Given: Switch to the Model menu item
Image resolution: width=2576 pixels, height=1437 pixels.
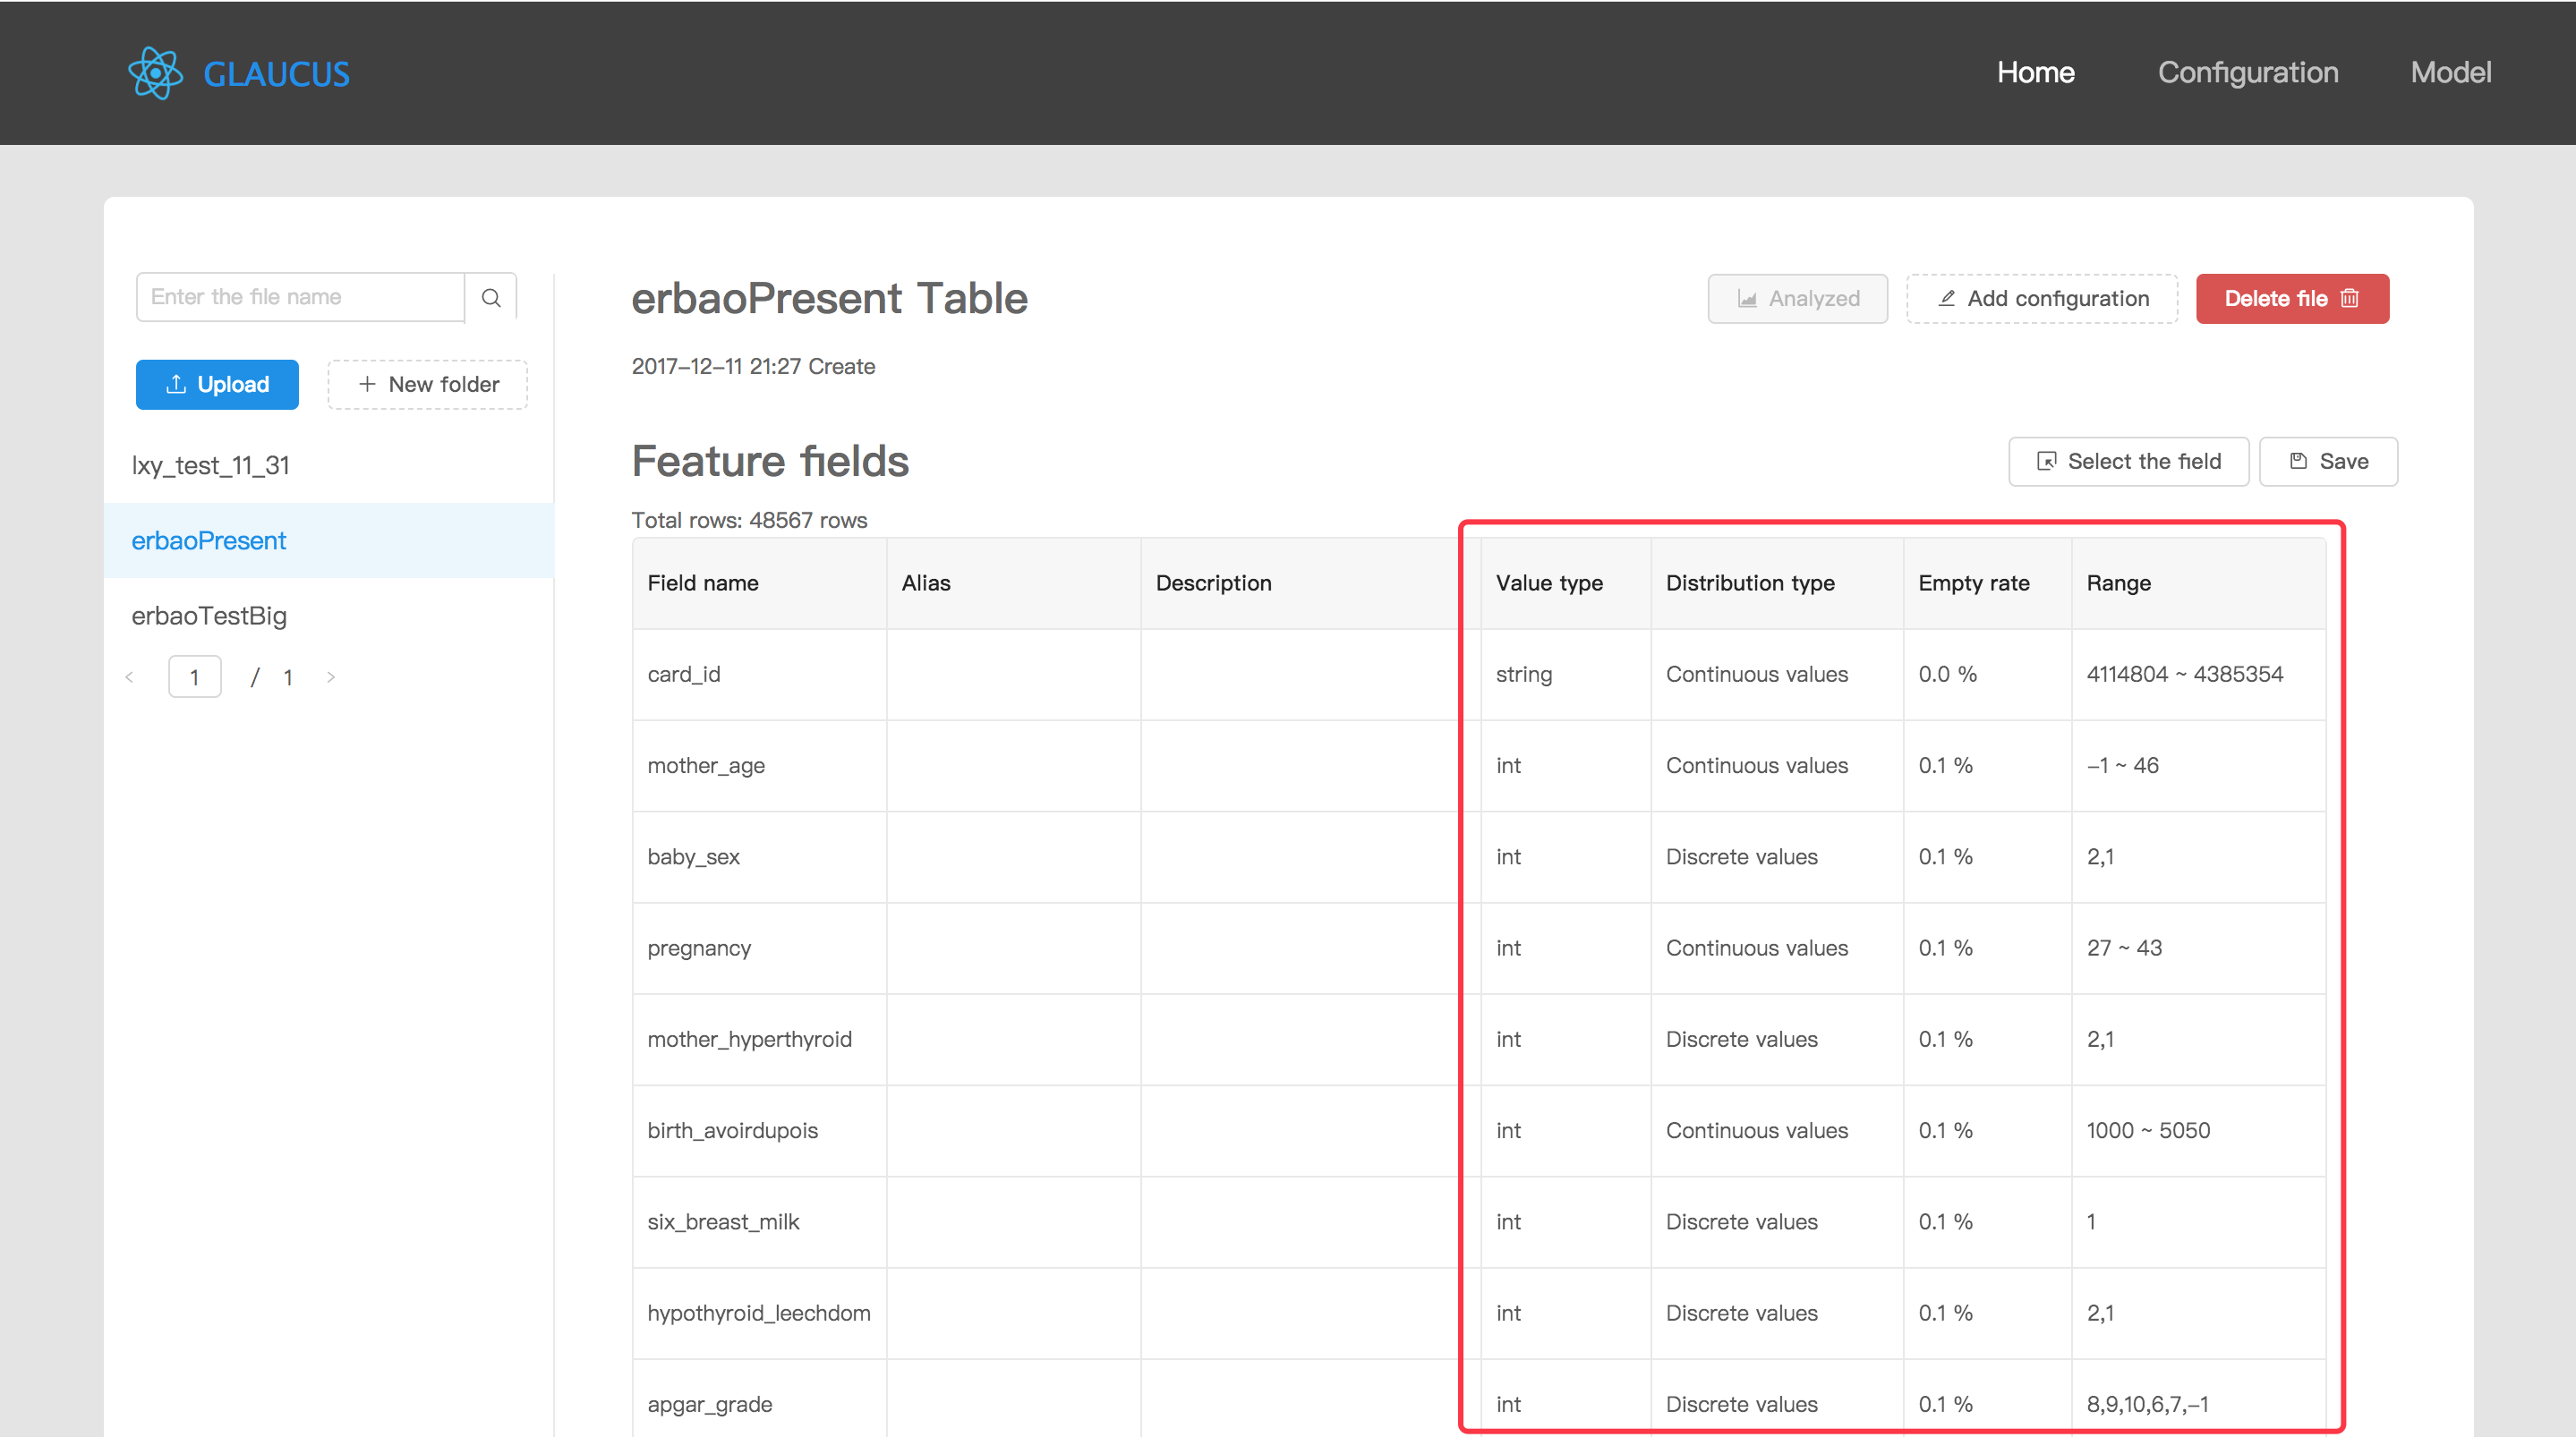Looking at the screenshot, I should 2450,72.
